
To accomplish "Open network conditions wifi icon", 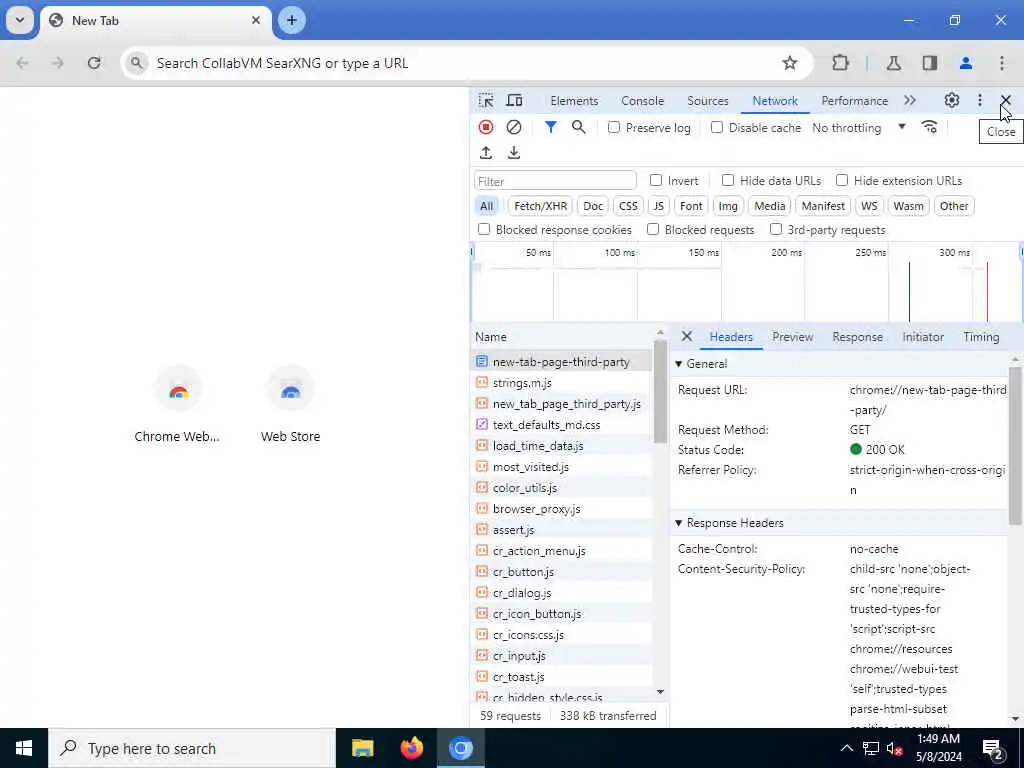I will (929, 127).
